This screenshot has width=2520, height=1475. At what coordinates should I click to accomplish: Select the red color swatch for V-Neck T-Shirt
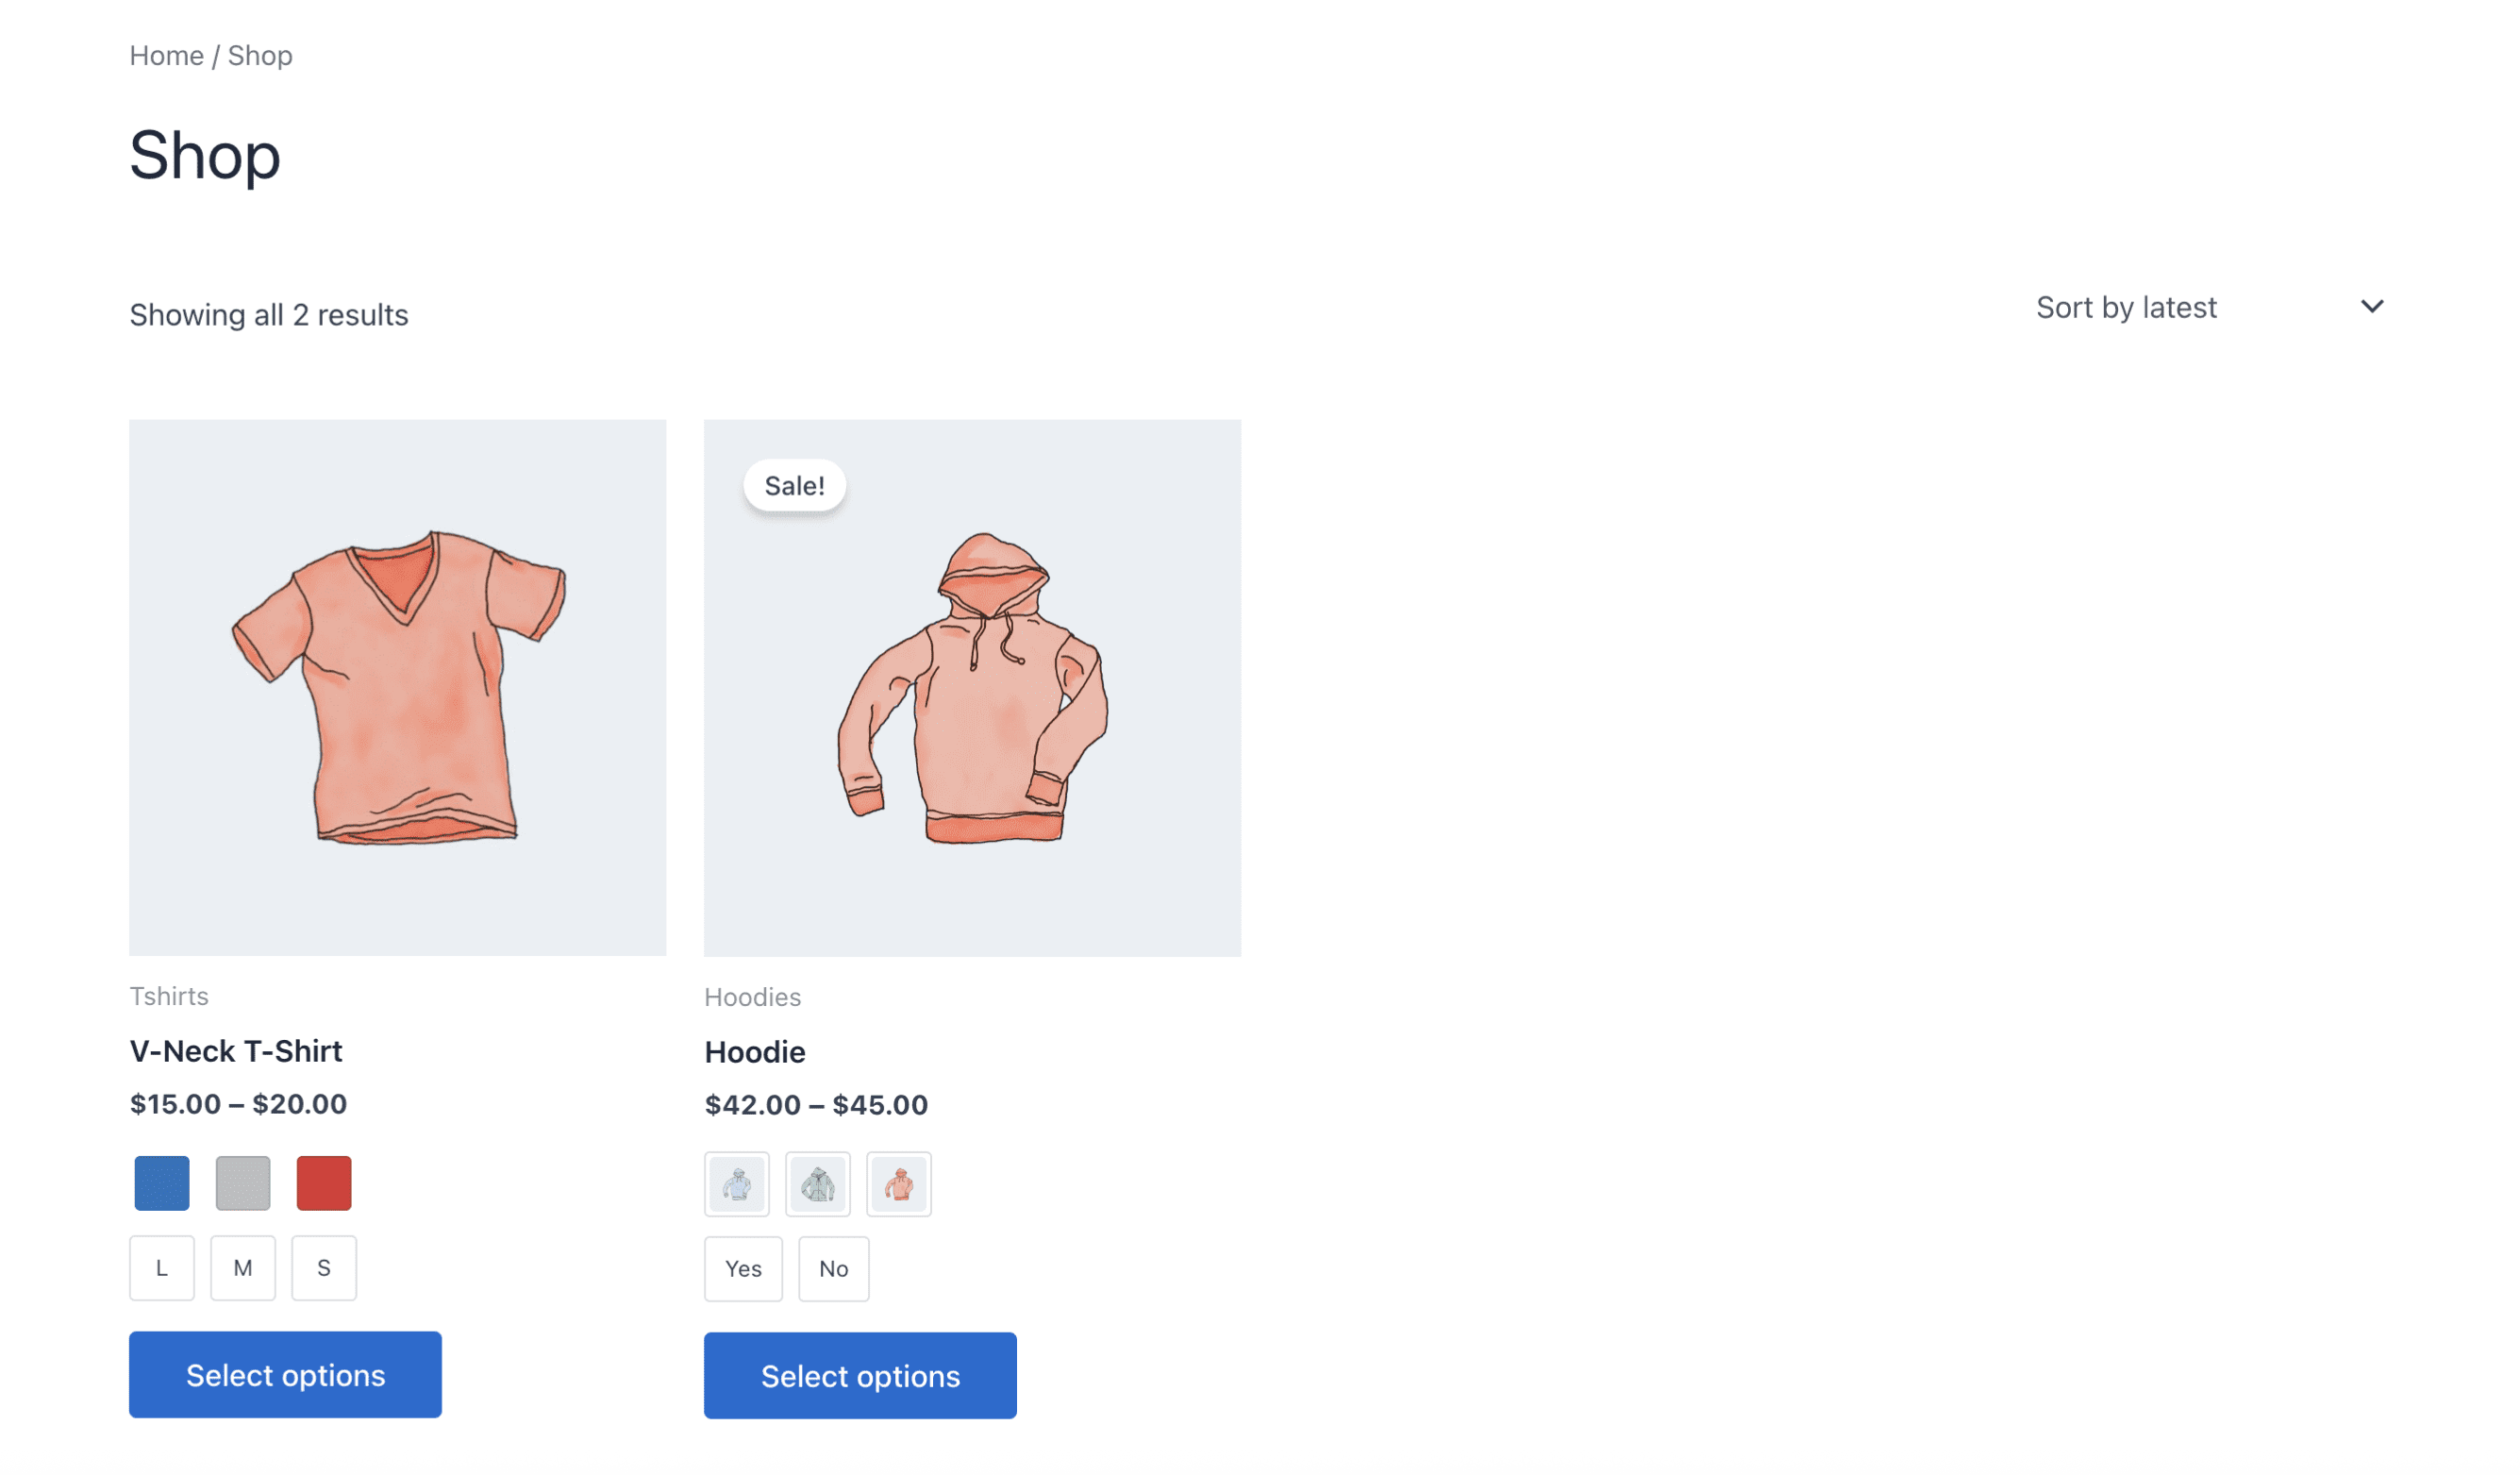pyautogui.click(x=323, y=1183)
